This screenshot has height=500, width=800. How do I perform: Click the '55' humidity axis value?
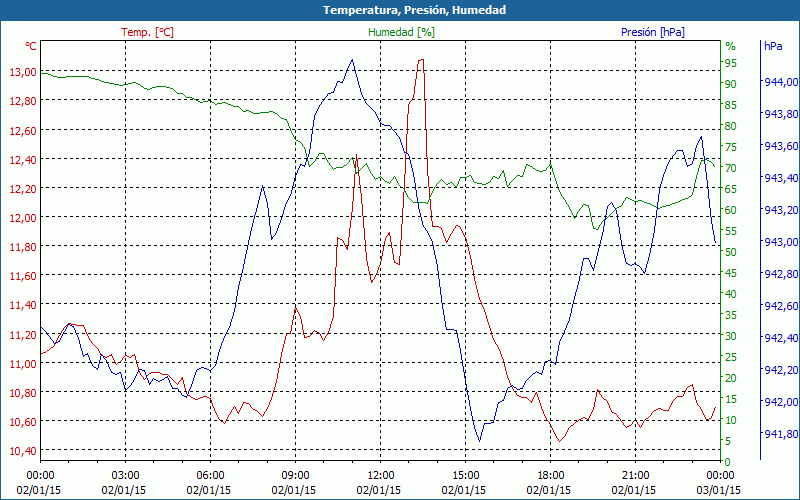(731, 231)
